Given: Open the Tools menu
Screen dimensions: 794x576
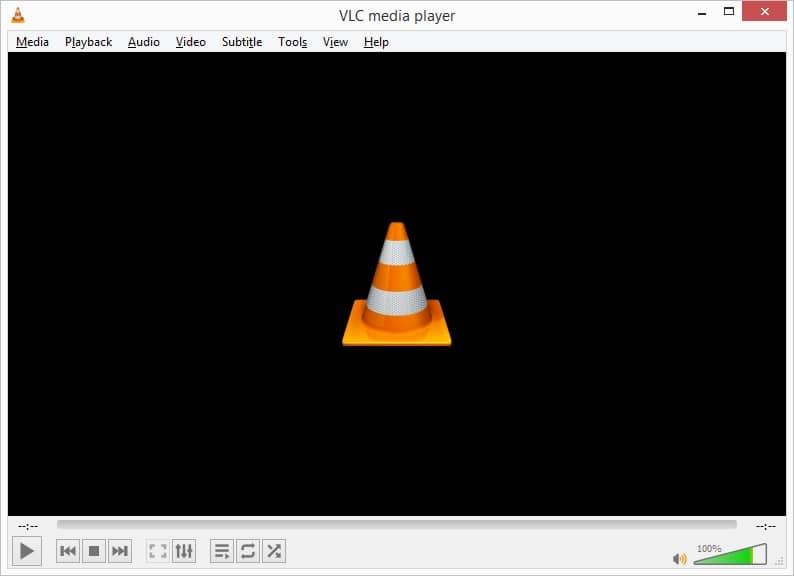Looking at the screenshot, I should tap(293, 42).
